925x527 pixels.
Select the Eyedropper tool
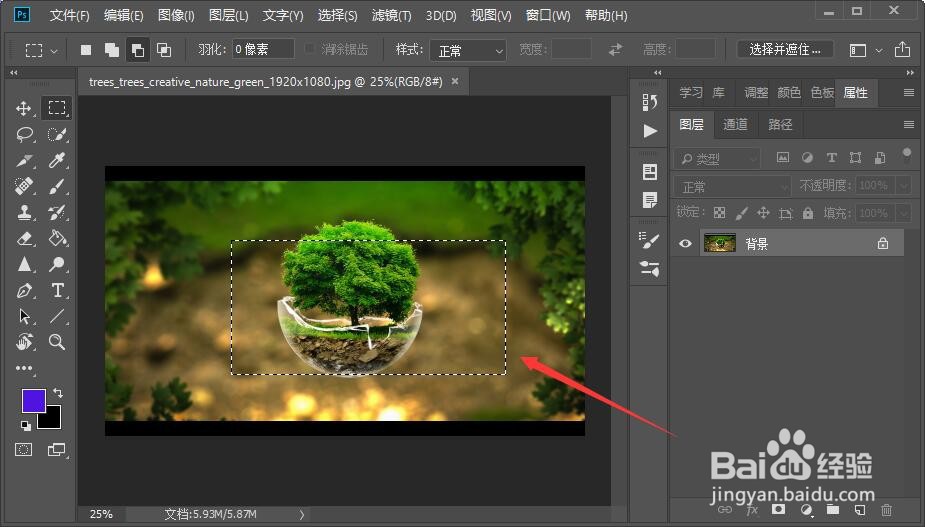[x=57, y=161]
